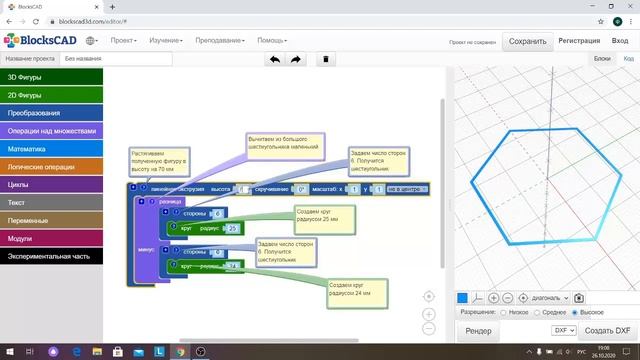Click the redo arrow button
The image size is (640, 360).
click(x=296, y=59)
